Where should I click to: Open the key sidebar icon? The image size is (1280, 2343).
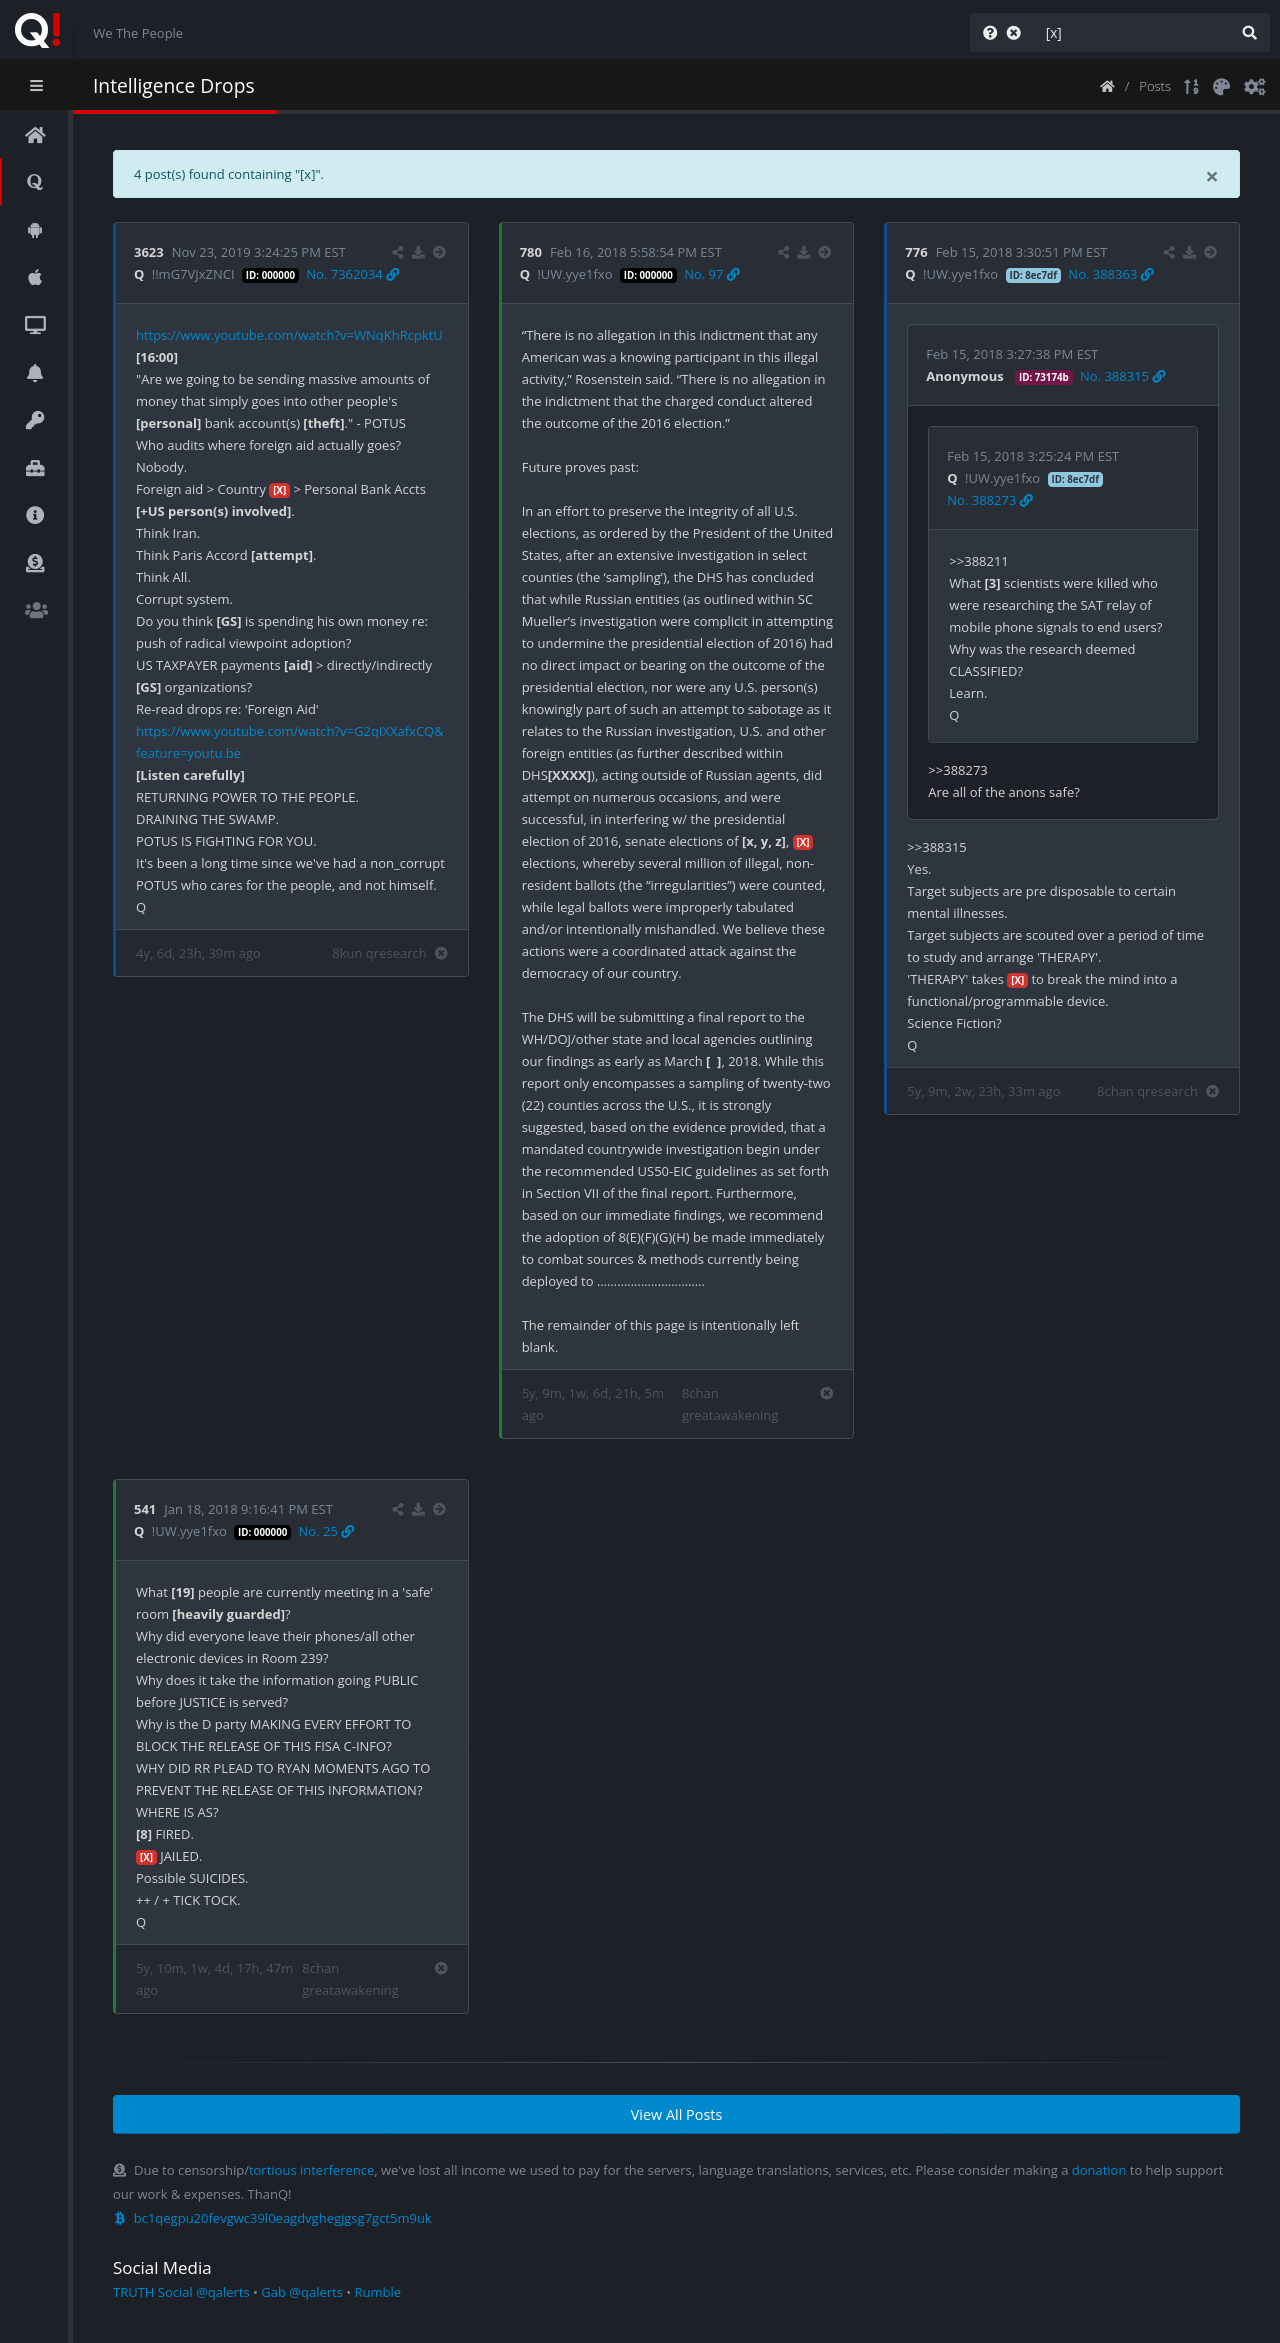[x=35, y=420]
